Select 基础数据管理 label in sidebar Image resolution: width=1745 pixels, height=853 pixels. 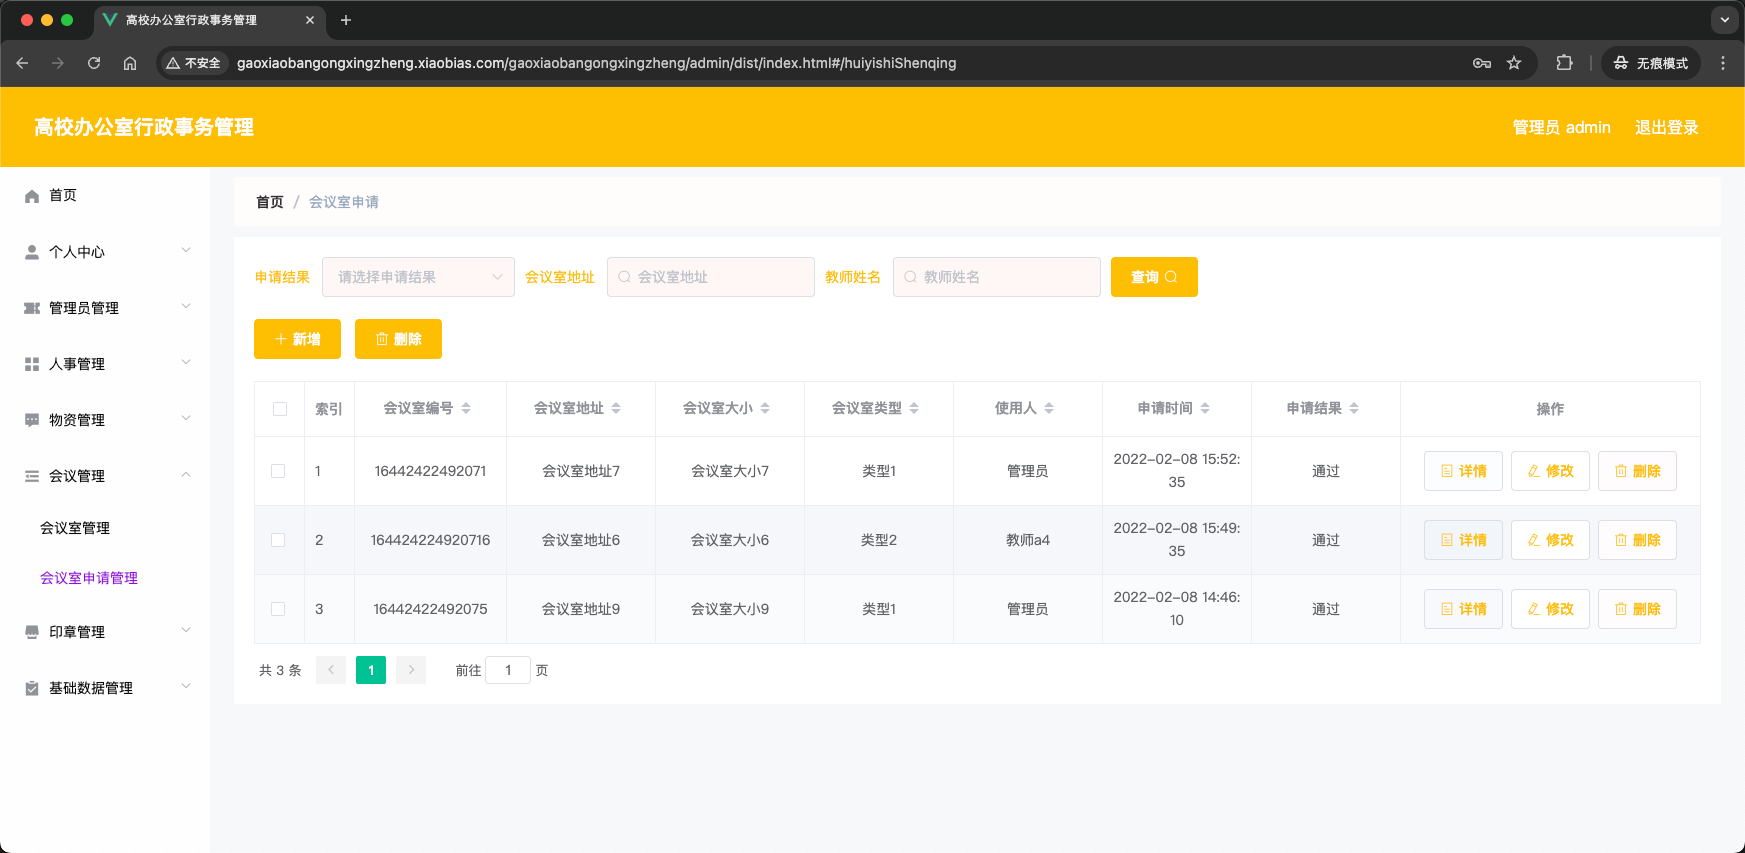click(91, 688)
